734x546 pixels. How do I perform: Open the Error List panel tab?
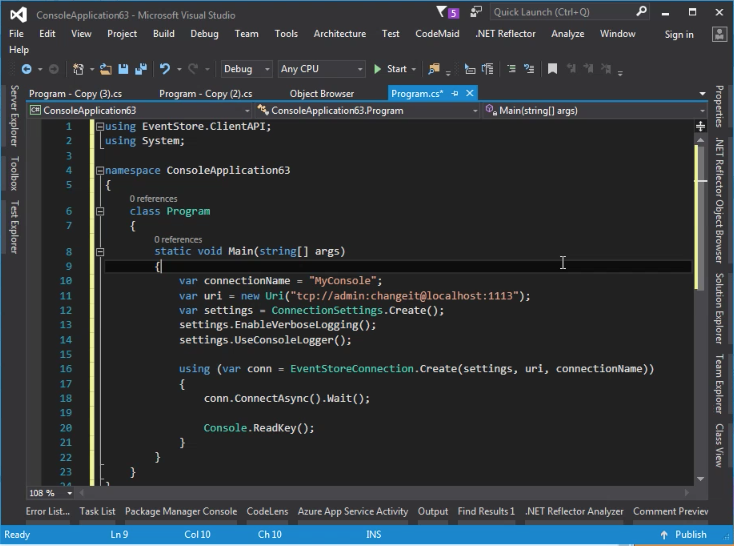[48, 511]
